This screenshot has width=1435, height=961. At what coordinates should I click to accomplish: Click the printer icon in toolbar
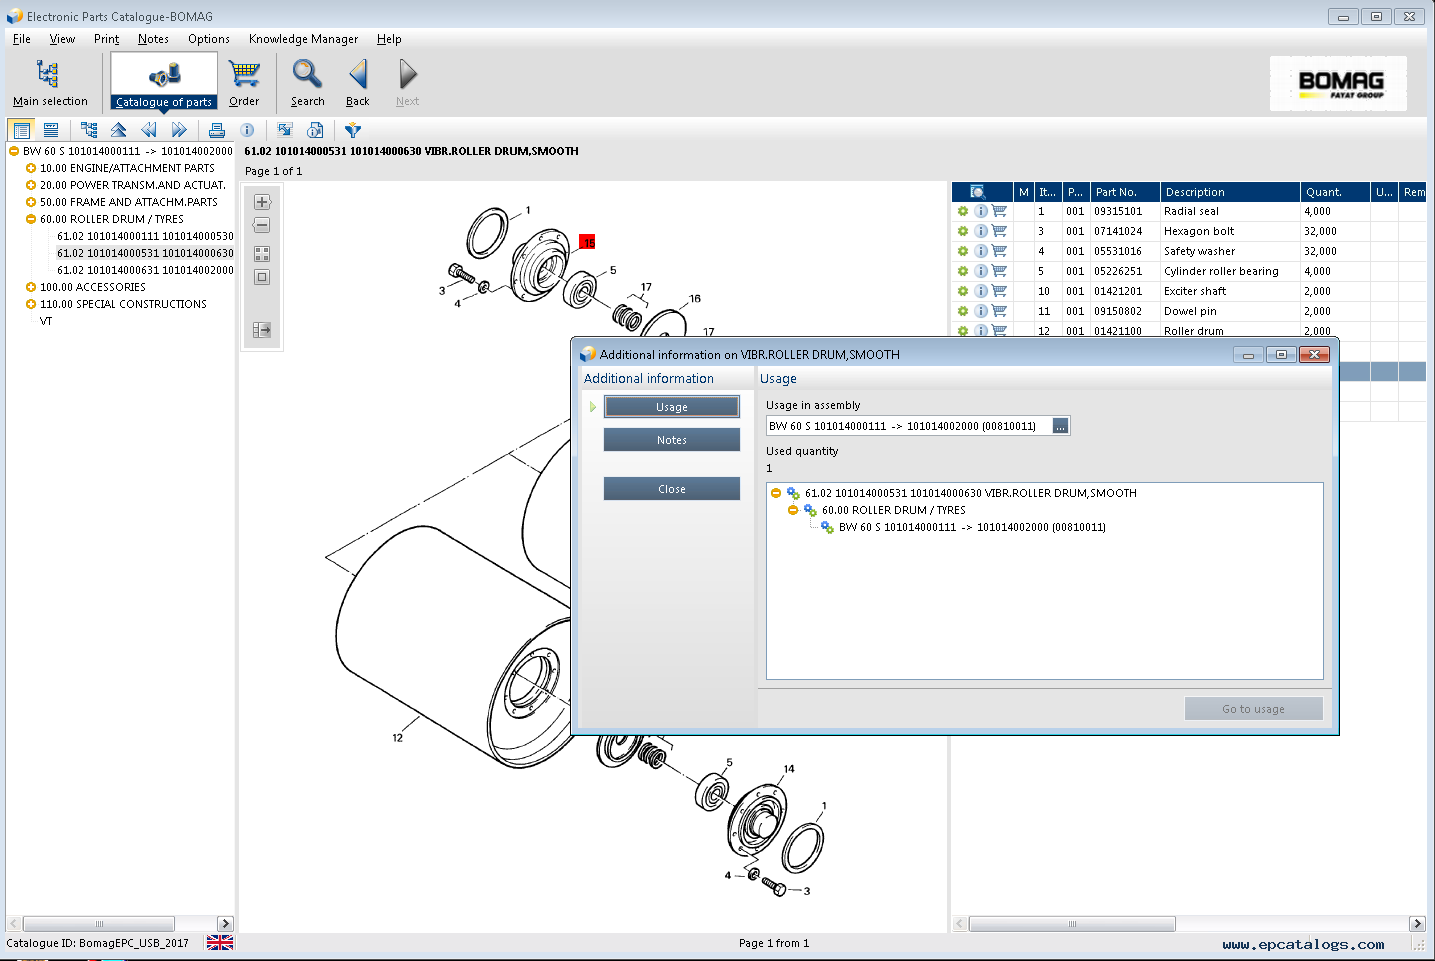pos(217,130)
